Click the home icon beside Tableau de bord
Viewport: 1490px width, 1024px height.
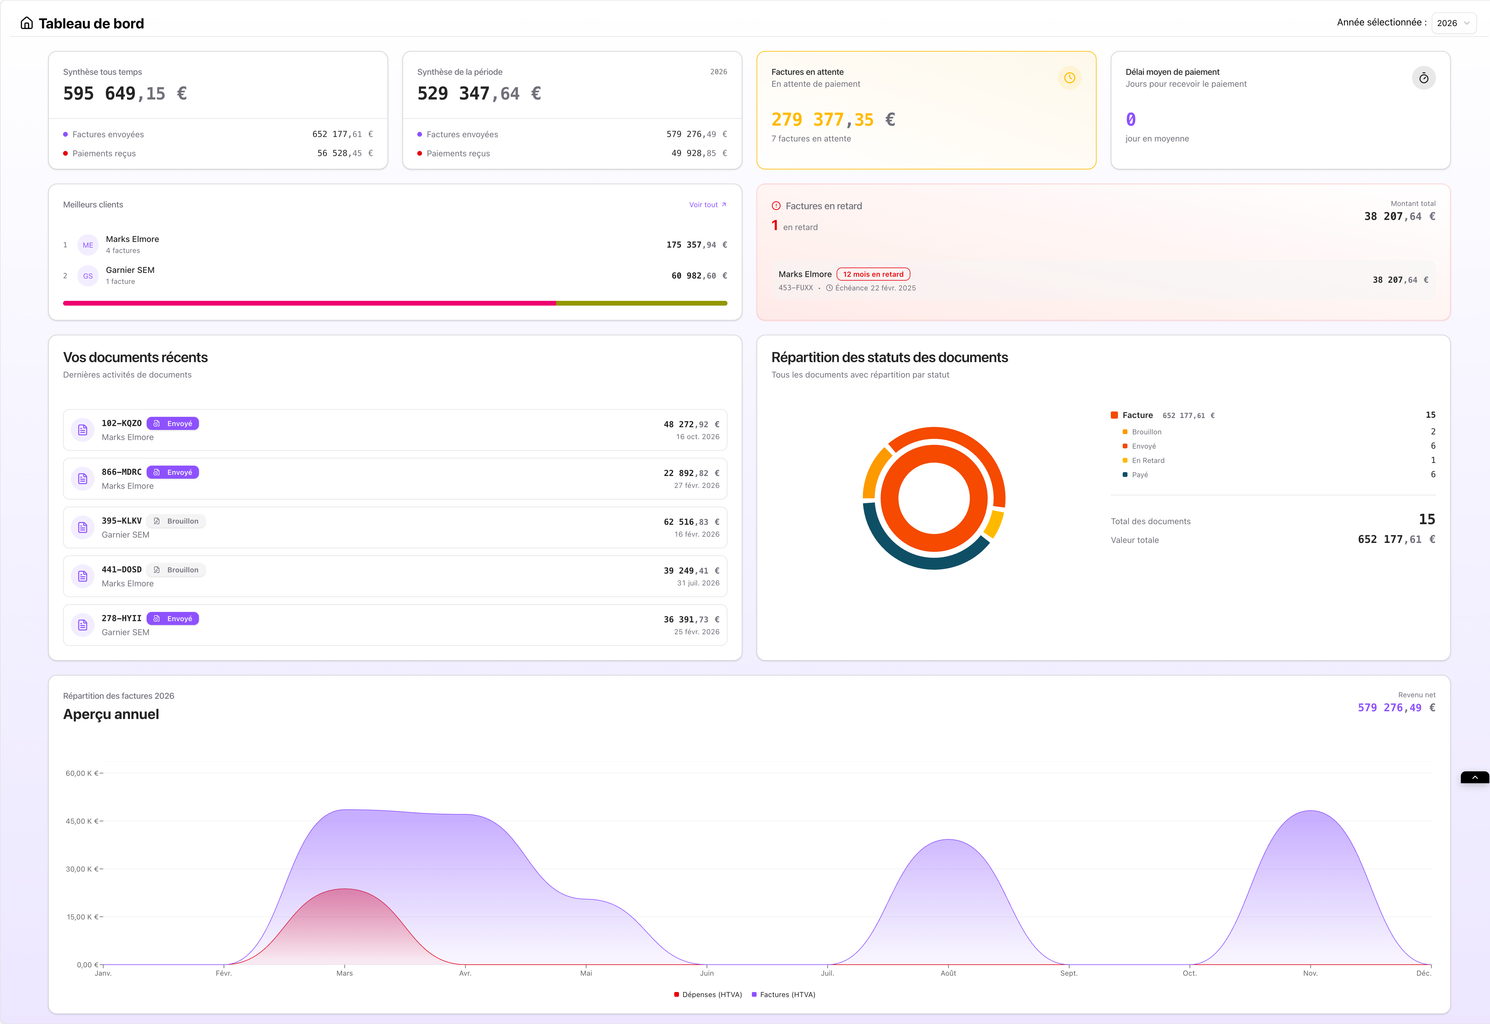(27, 23)
